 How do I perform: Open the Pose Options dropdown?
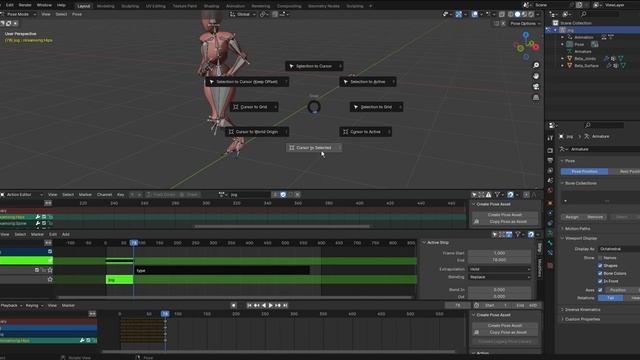(x=525, y=24)
